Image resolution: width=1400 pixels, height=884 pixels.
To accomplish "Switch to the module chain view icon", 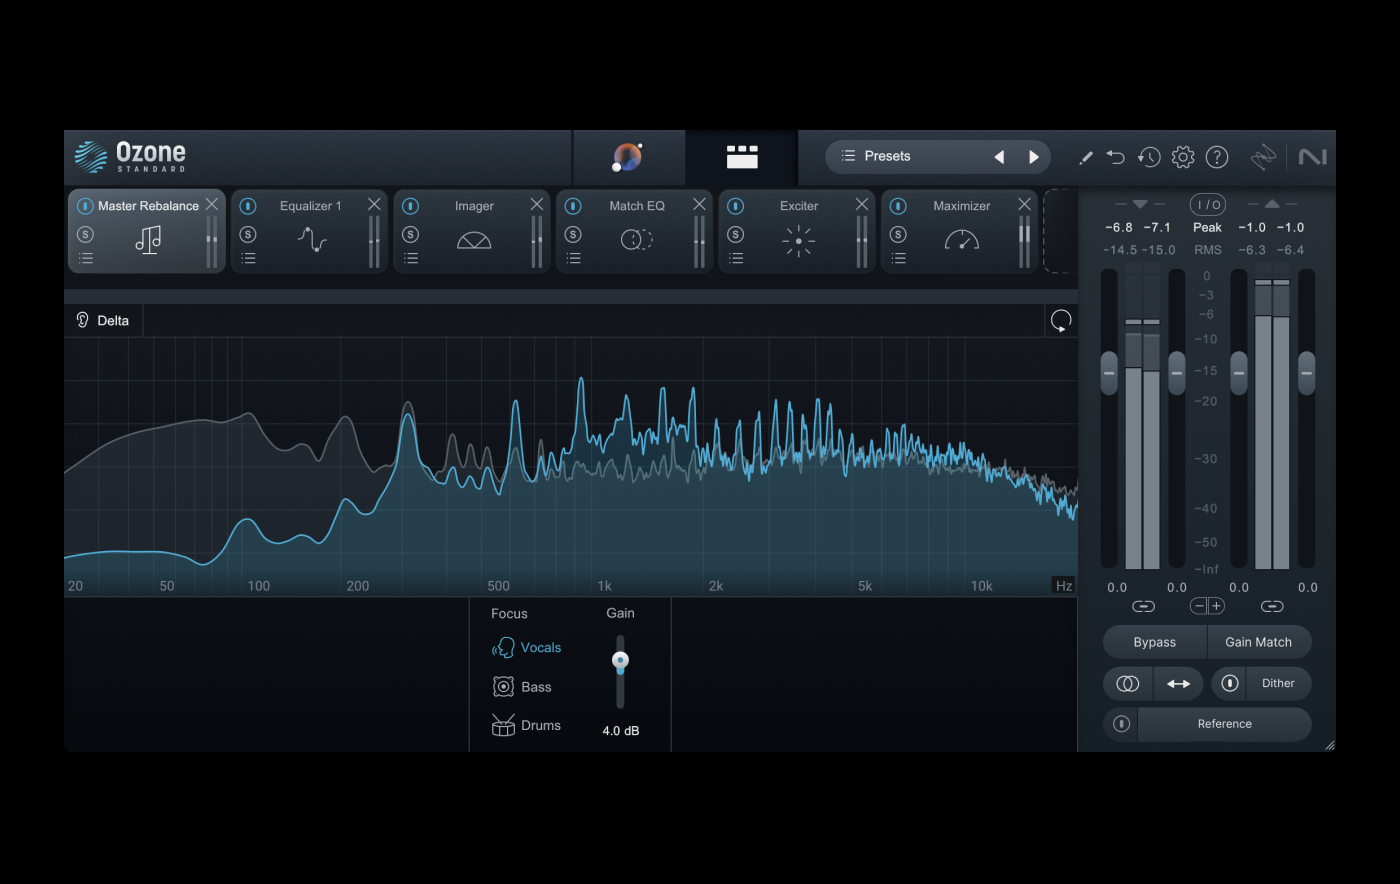I will coord(742,157).
